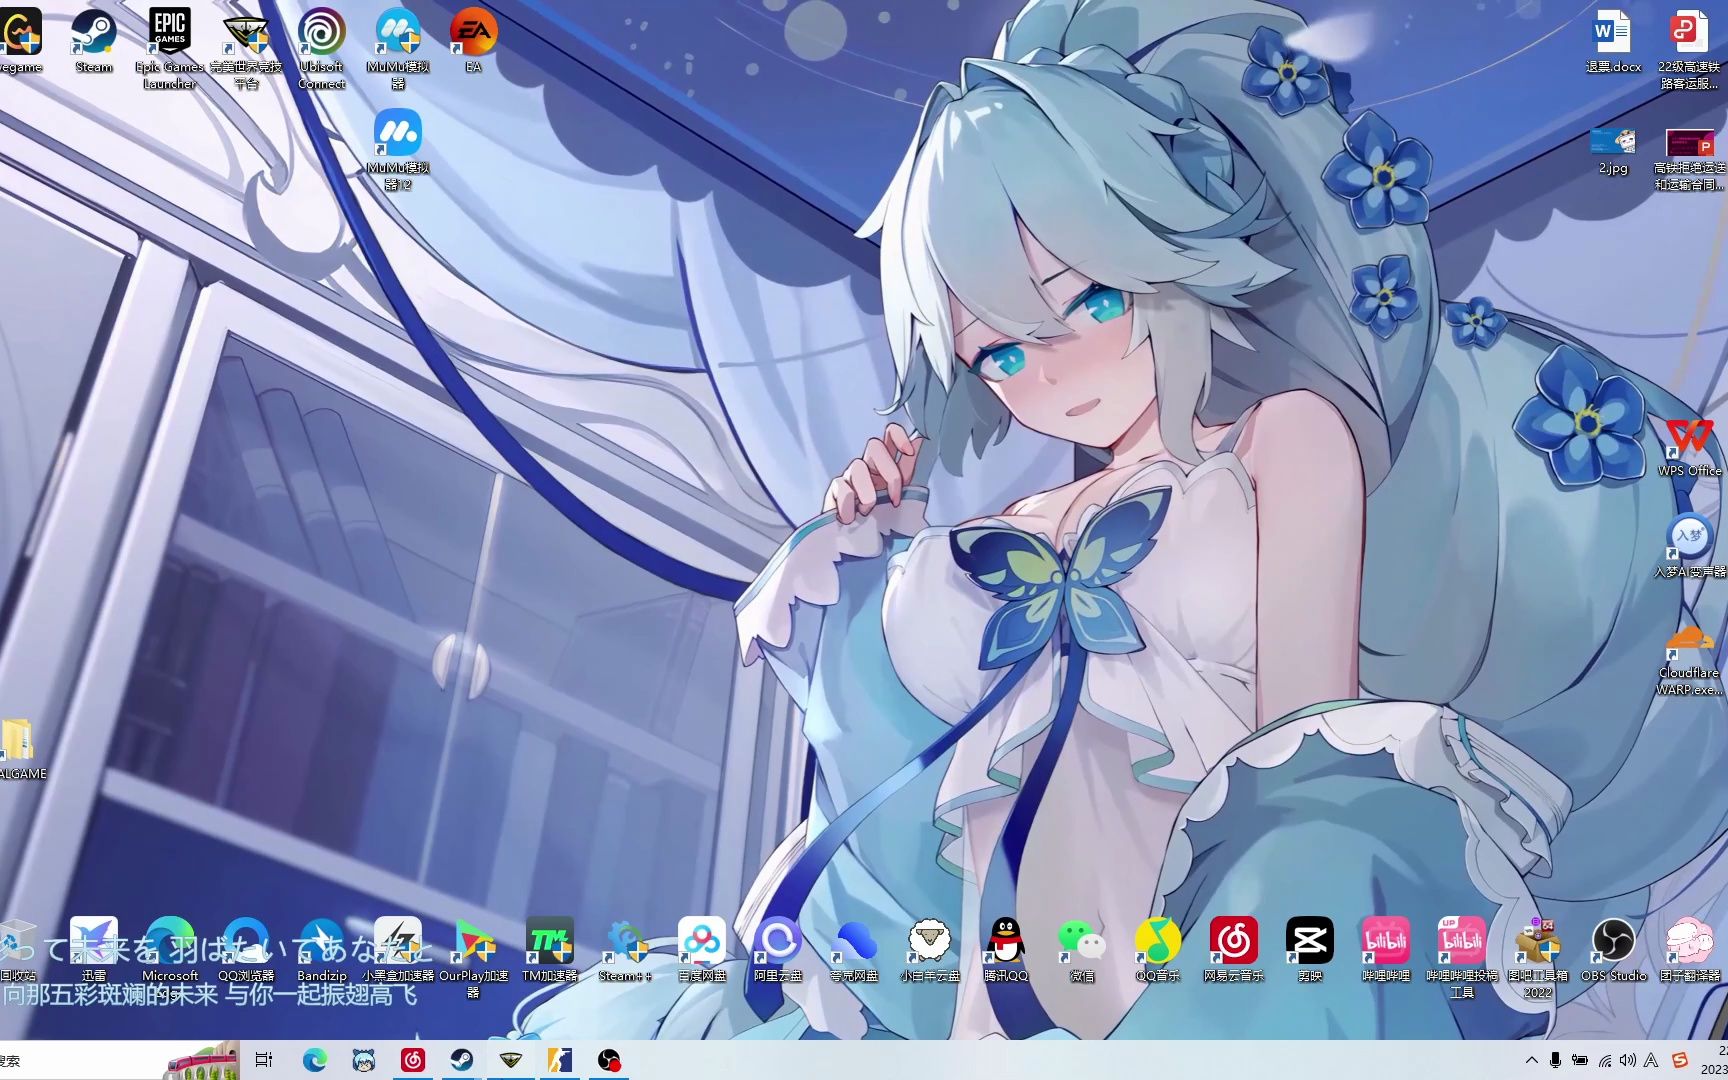Switch to CS:GO in the taskbar
This screenshot has width=1728, height=1080.
pyautogui.click(x=559, y=1060)
